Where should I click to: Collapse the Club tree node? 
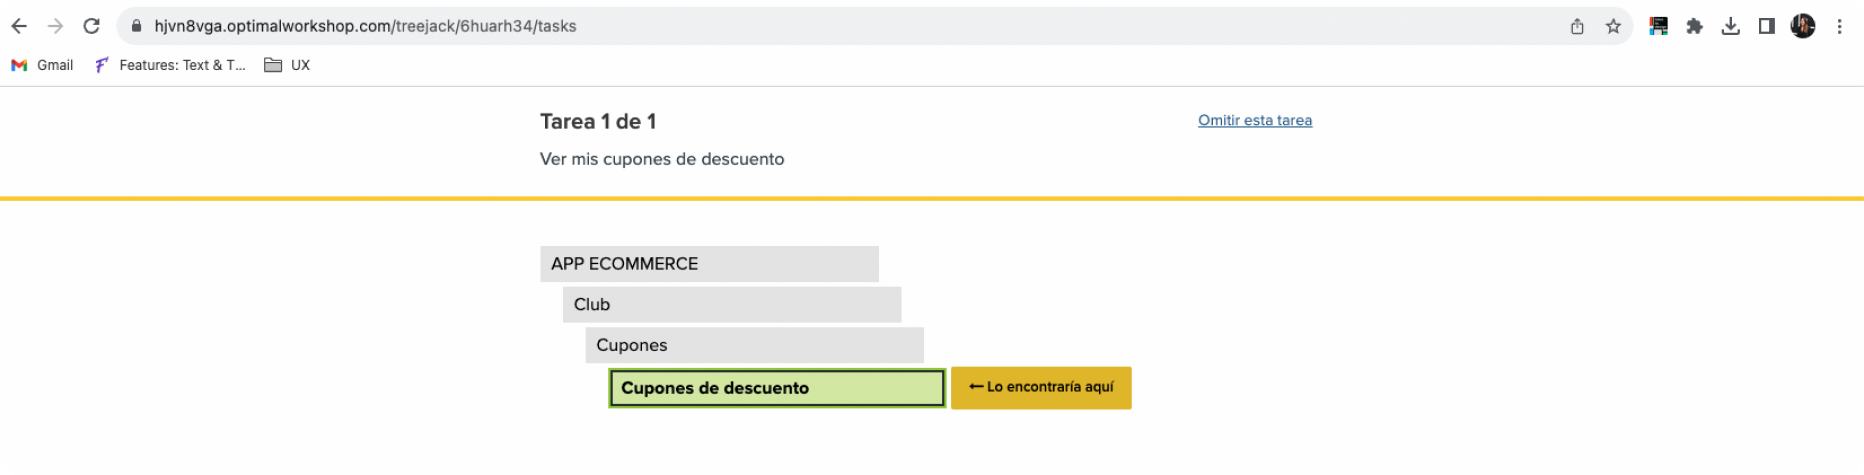point(731,305)
